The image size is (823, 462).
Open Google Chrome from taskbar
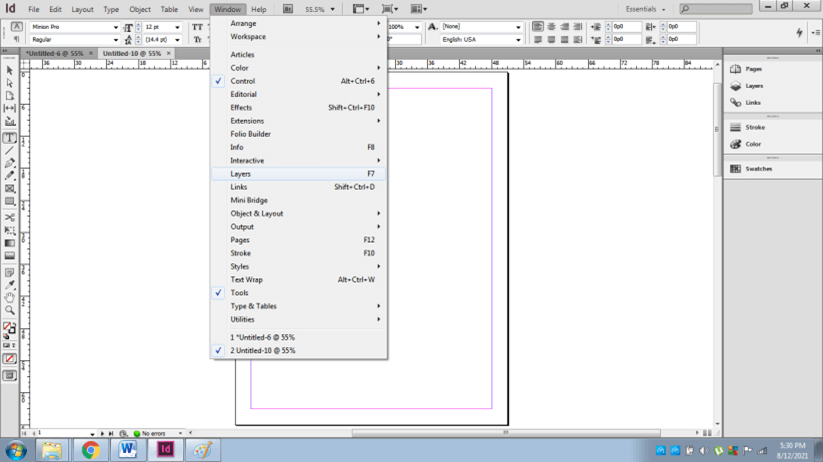pos(90,450)
